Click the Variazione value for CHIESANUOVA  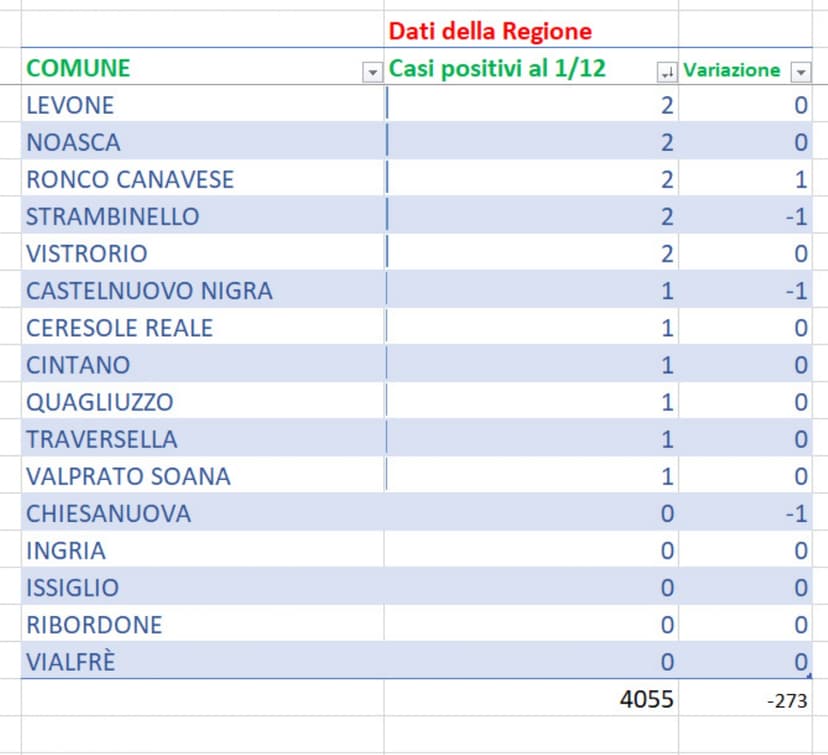795,513
